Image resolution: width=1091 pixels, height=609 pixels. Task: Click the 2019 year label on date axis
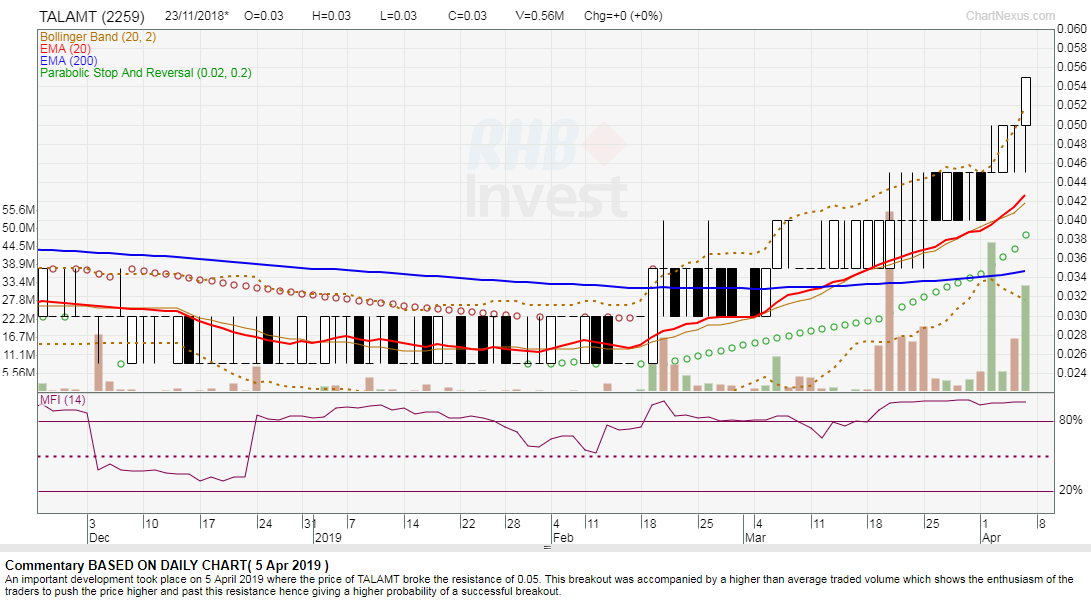point(328,537)
